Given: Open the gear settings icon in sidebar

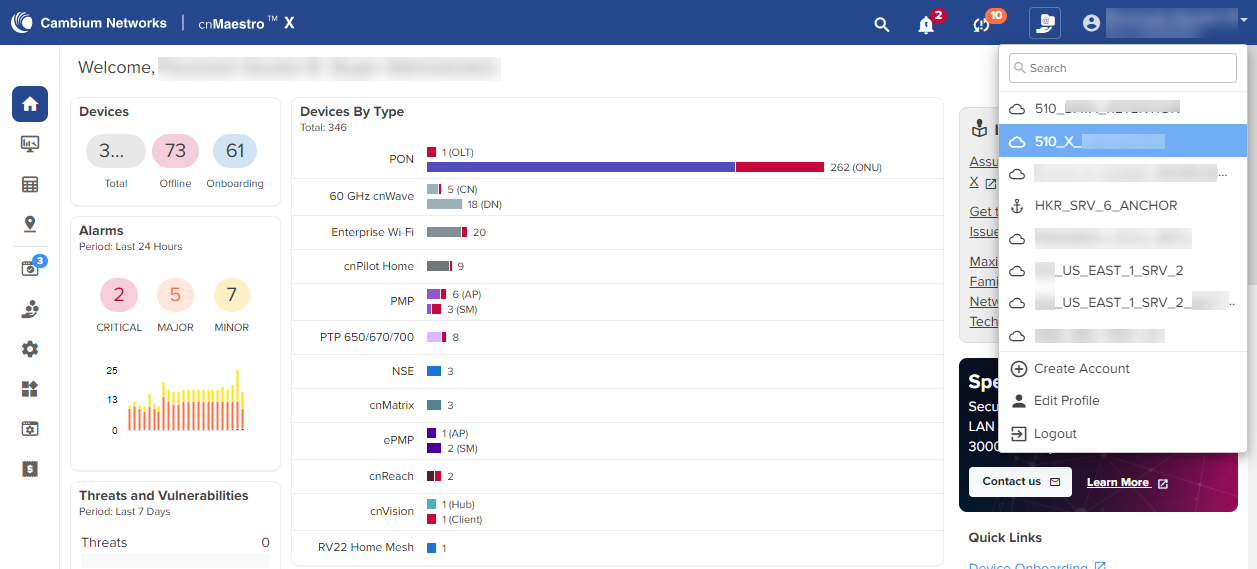Looking at the screenshot, I should click(30, 349).
